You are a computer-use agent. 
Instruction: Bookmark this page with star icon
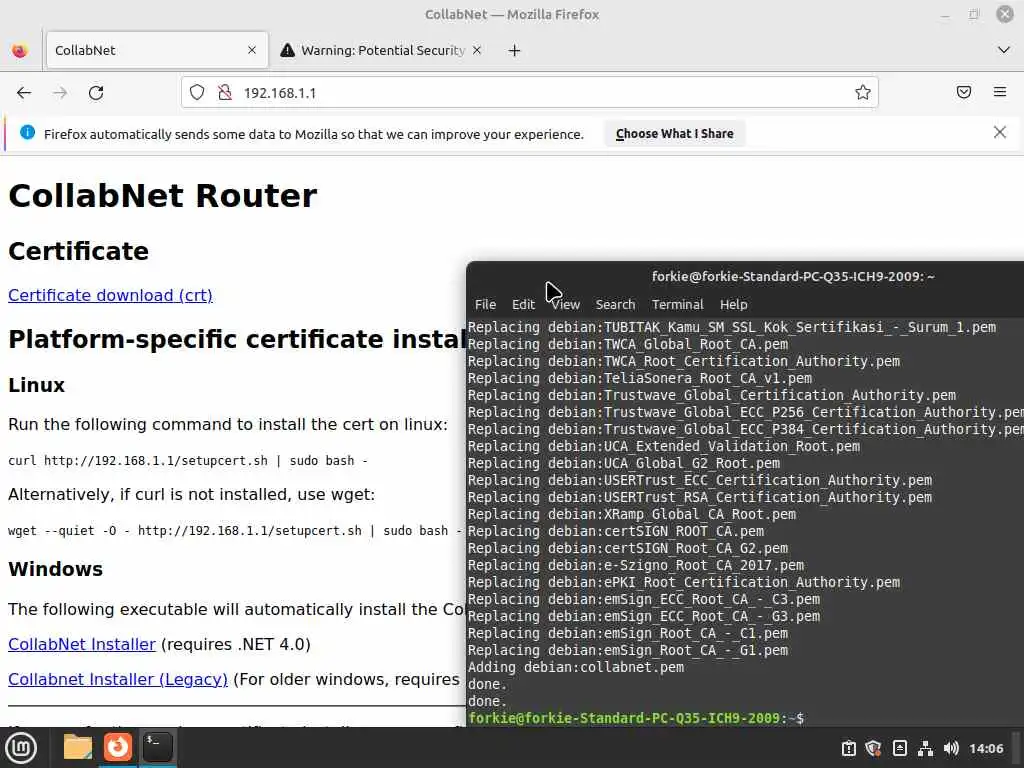click(863, 93)
